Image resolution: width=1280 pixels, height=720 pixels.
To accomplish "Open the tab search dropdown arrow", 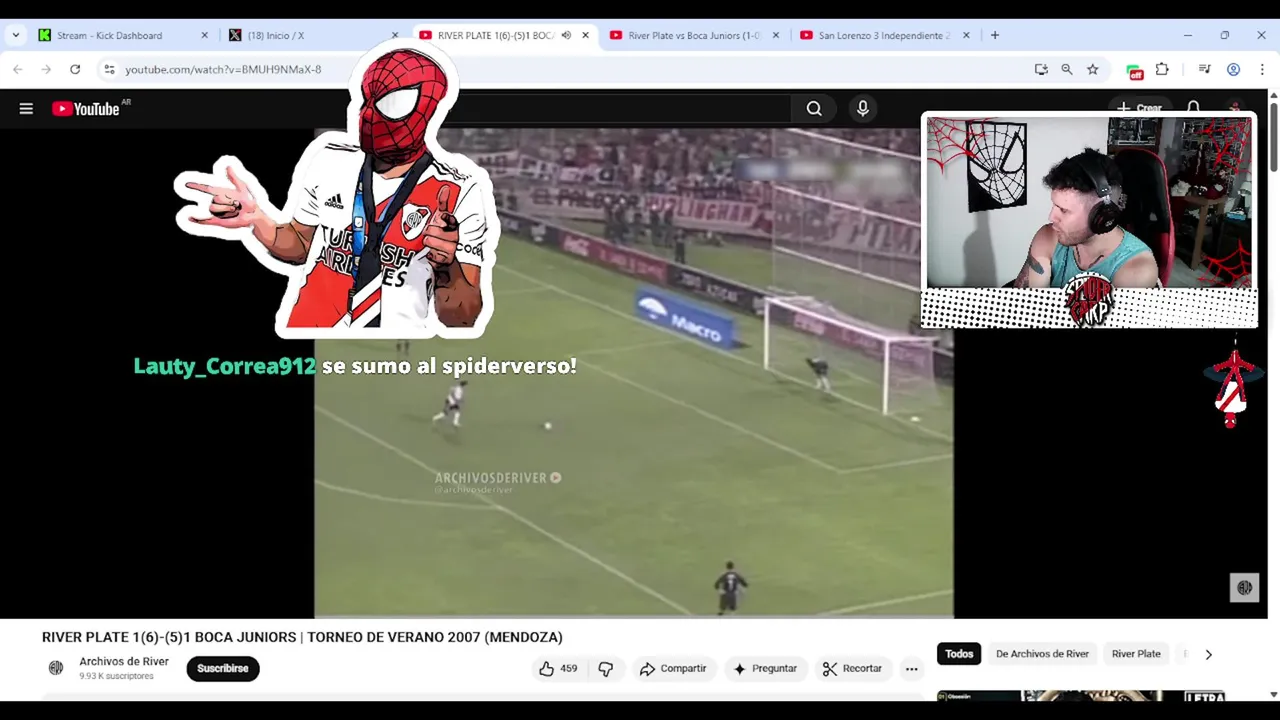I will coord(15,35).
